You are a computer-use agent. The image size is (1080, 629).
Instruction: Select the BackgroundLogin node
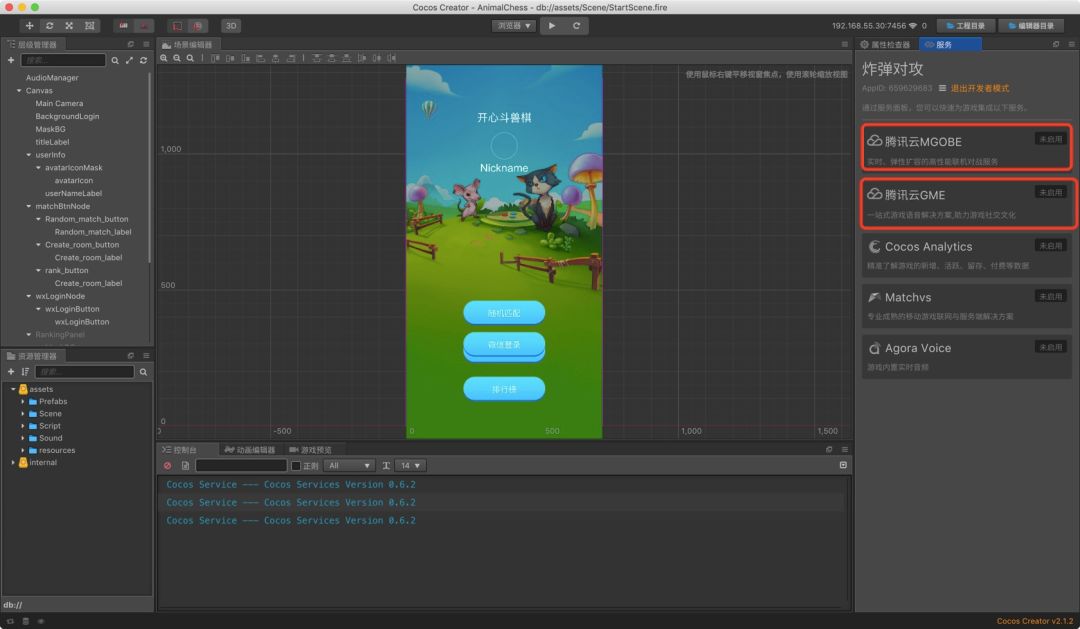68,116
